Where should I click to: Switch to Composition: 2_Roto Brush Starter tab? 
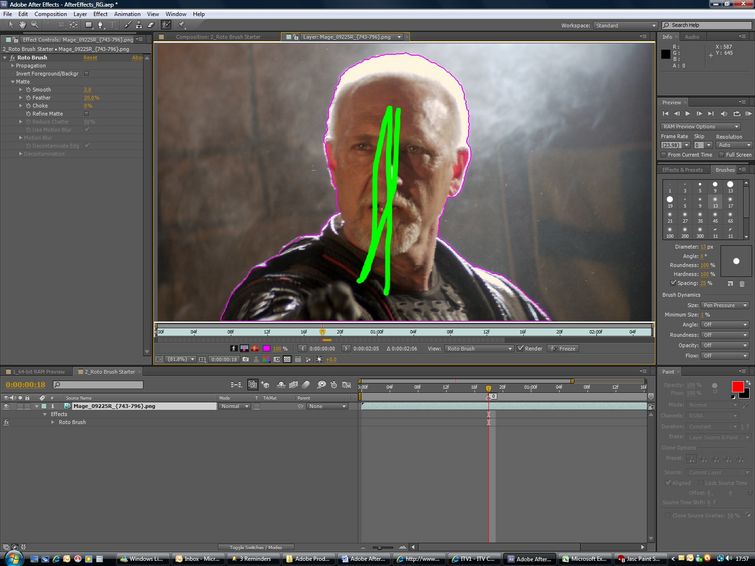(x=218, y=37)
